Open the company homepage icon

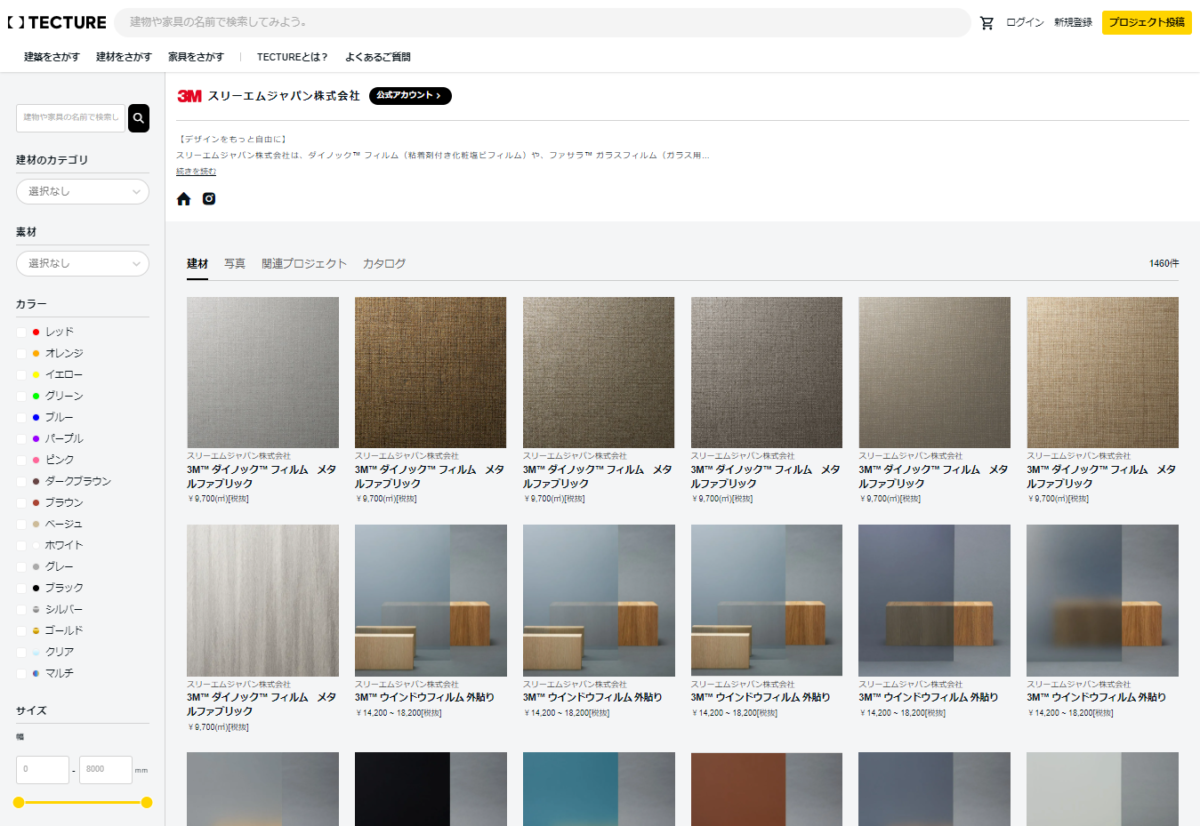(183, 199)
